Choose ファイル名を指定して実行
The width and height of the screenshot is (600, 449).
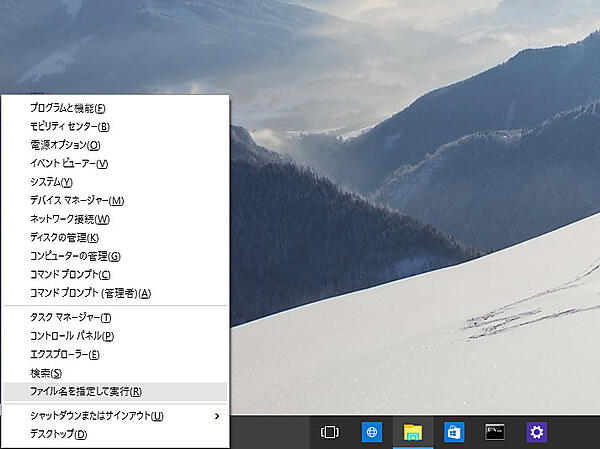[x=85, y=392]
